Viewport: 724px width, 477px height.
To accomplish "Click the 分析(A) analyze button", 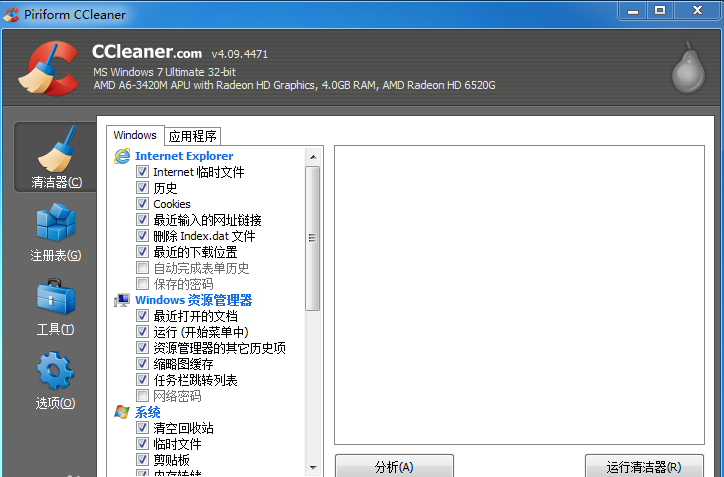I will [x=394, y=466].
